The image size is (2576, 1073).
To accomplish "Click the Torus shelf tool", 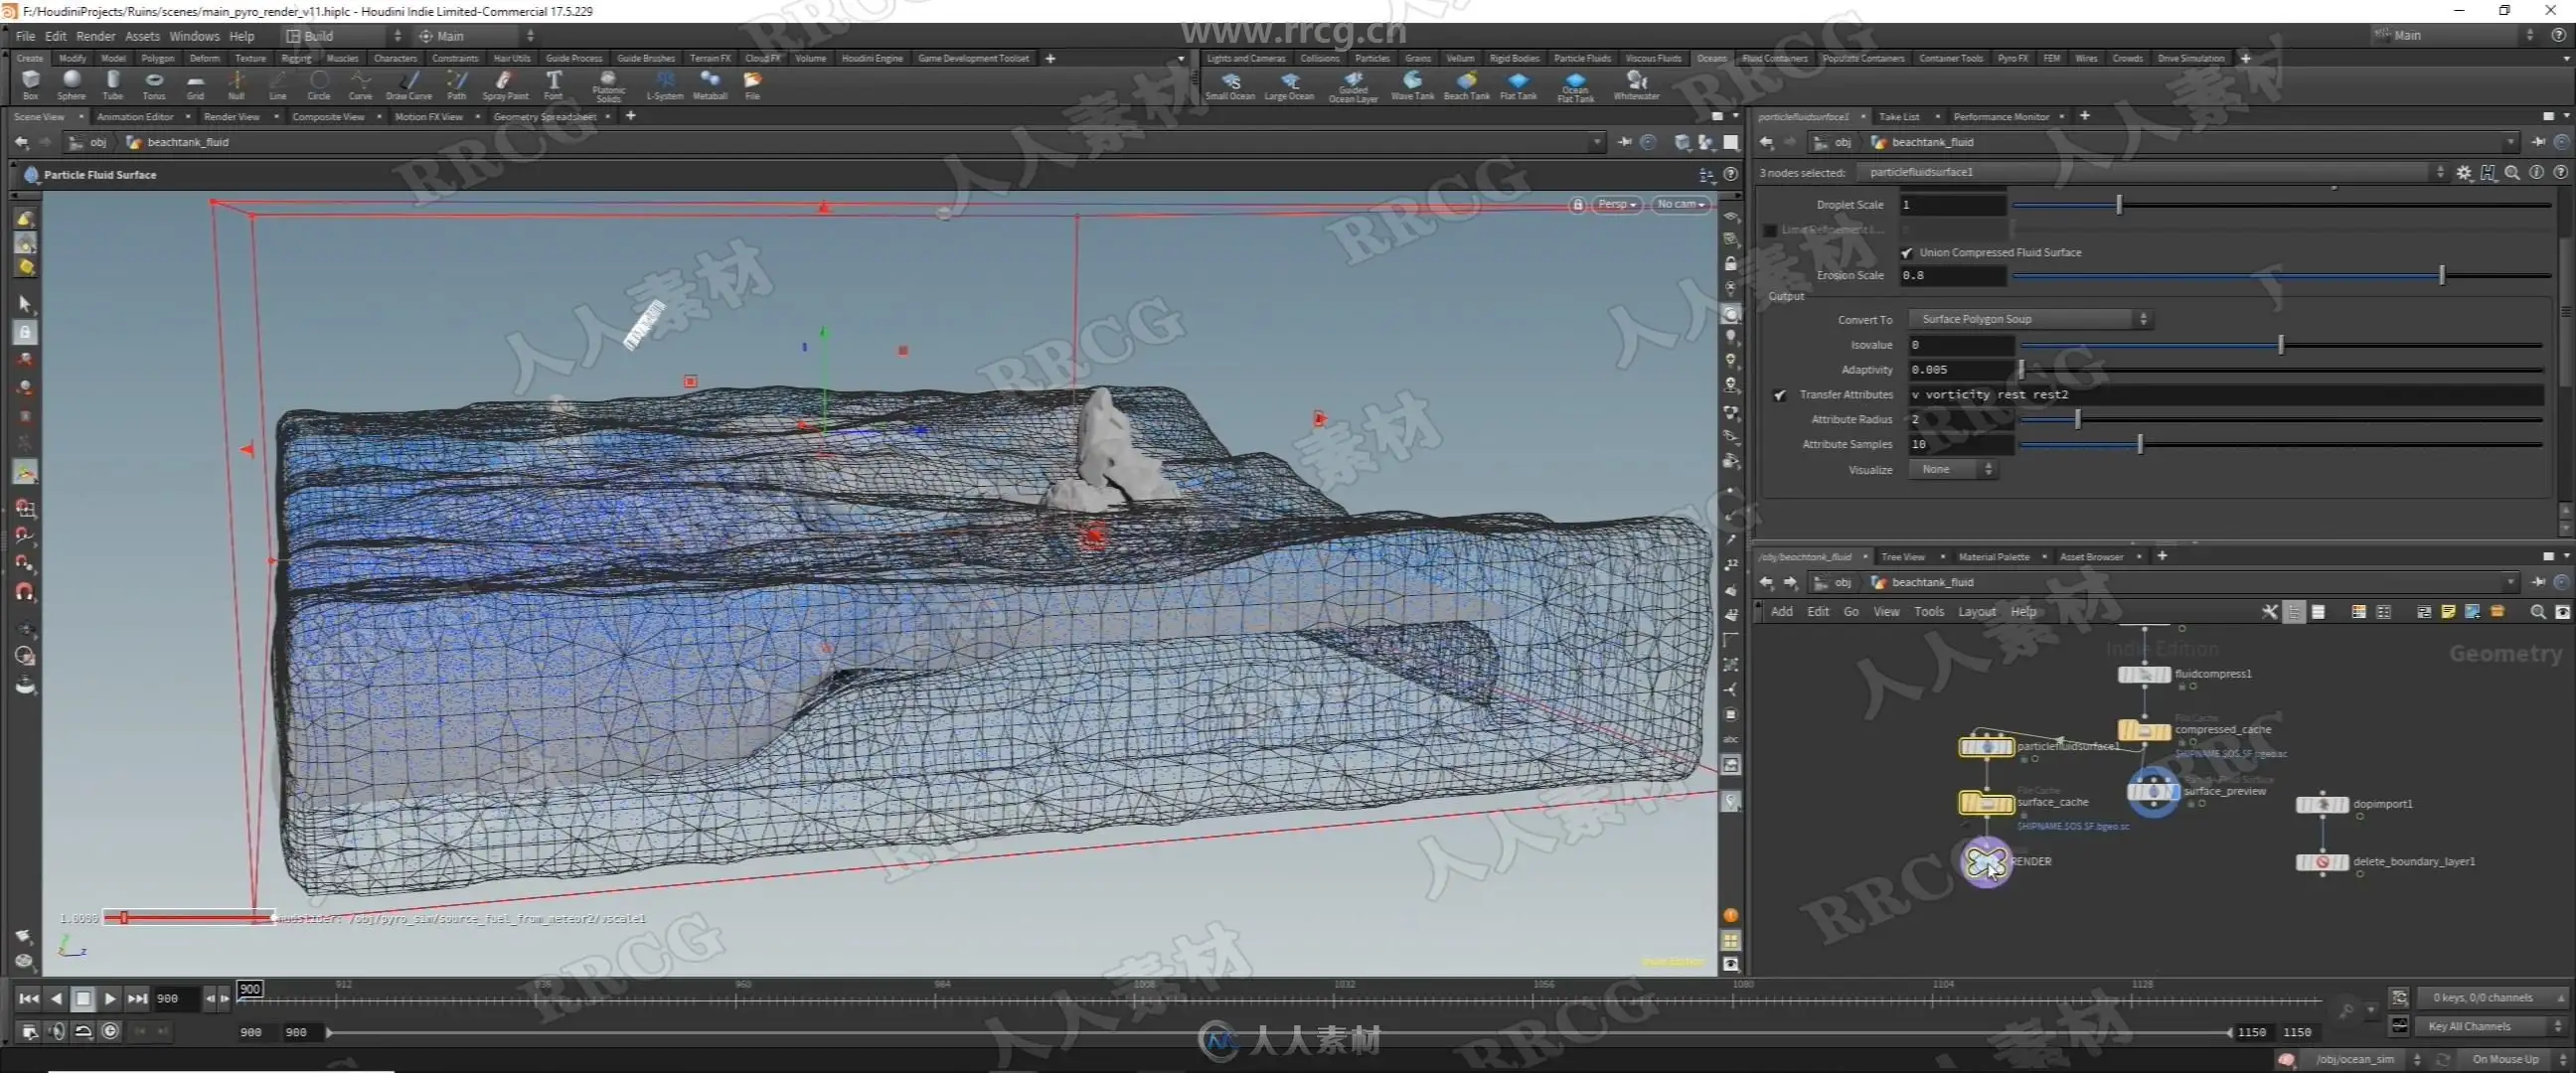I will coord(154,83).
